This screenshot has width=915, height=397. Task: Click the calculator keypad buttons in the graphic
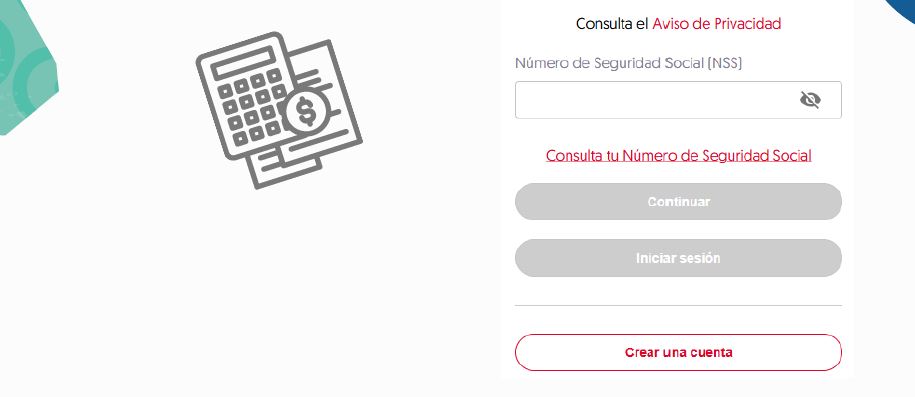(x=252, y=109)
